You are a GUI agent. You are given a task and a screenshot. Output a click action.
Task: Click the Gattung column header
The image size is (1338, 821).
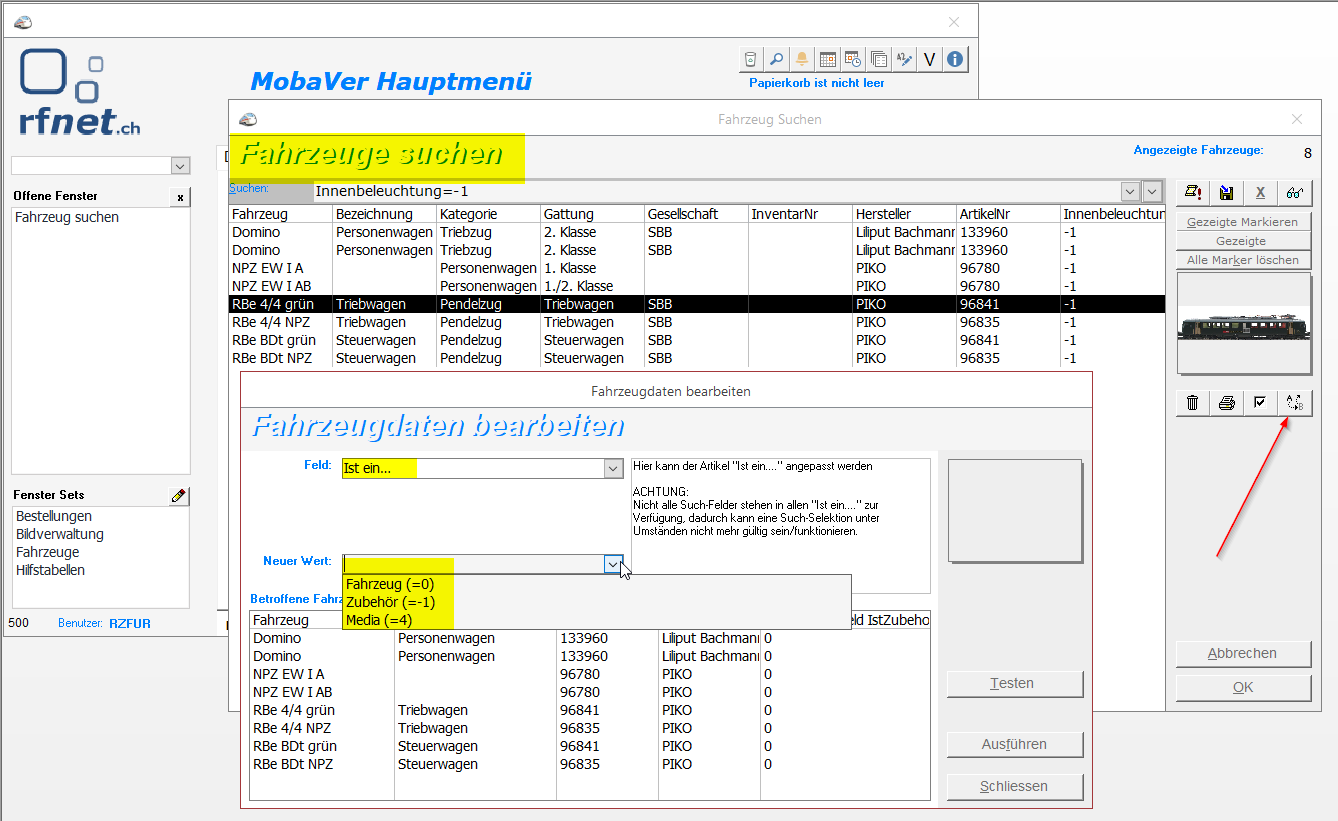pos(592,214)
